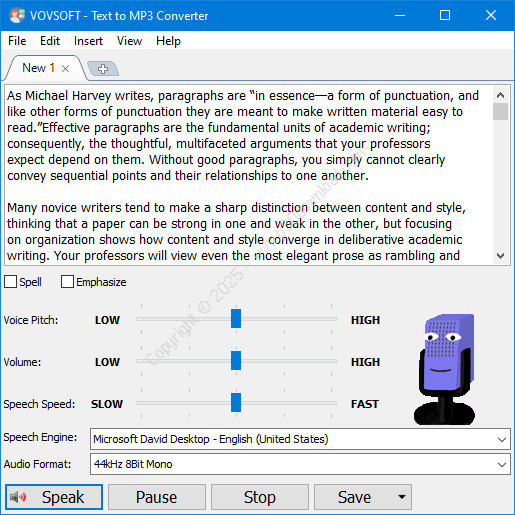Click the speaker icon on Speak button
Image resolution: width=515 pixels, height=515 pixels.
18,497
